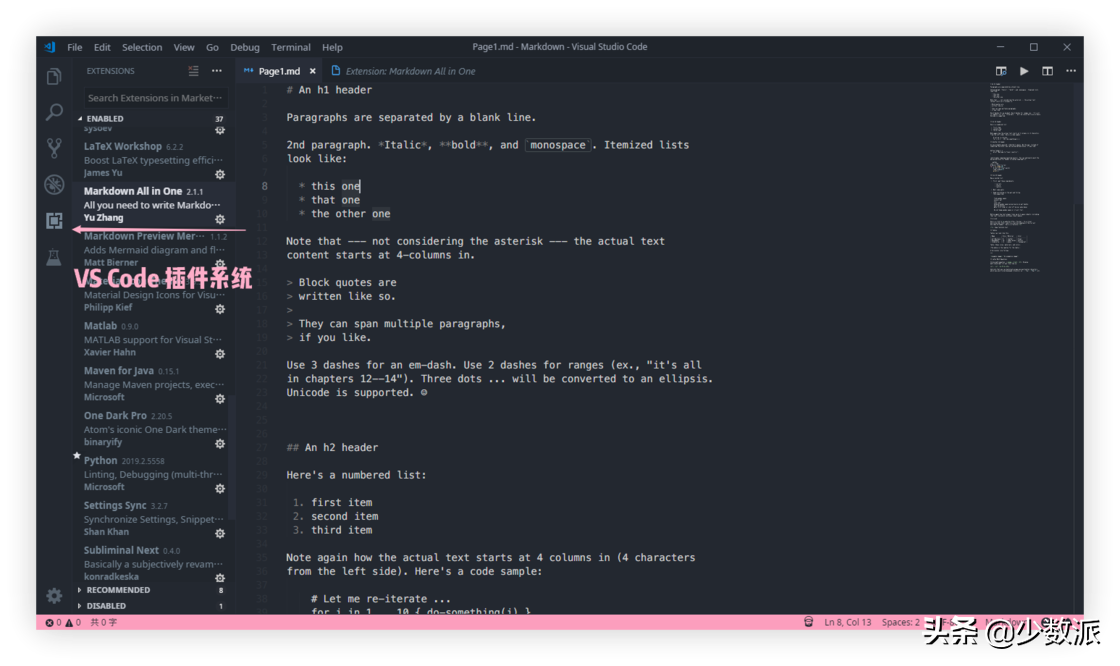Close the Page1.md tab
This screenshot has width=1120, height=666.
point(312,71)
